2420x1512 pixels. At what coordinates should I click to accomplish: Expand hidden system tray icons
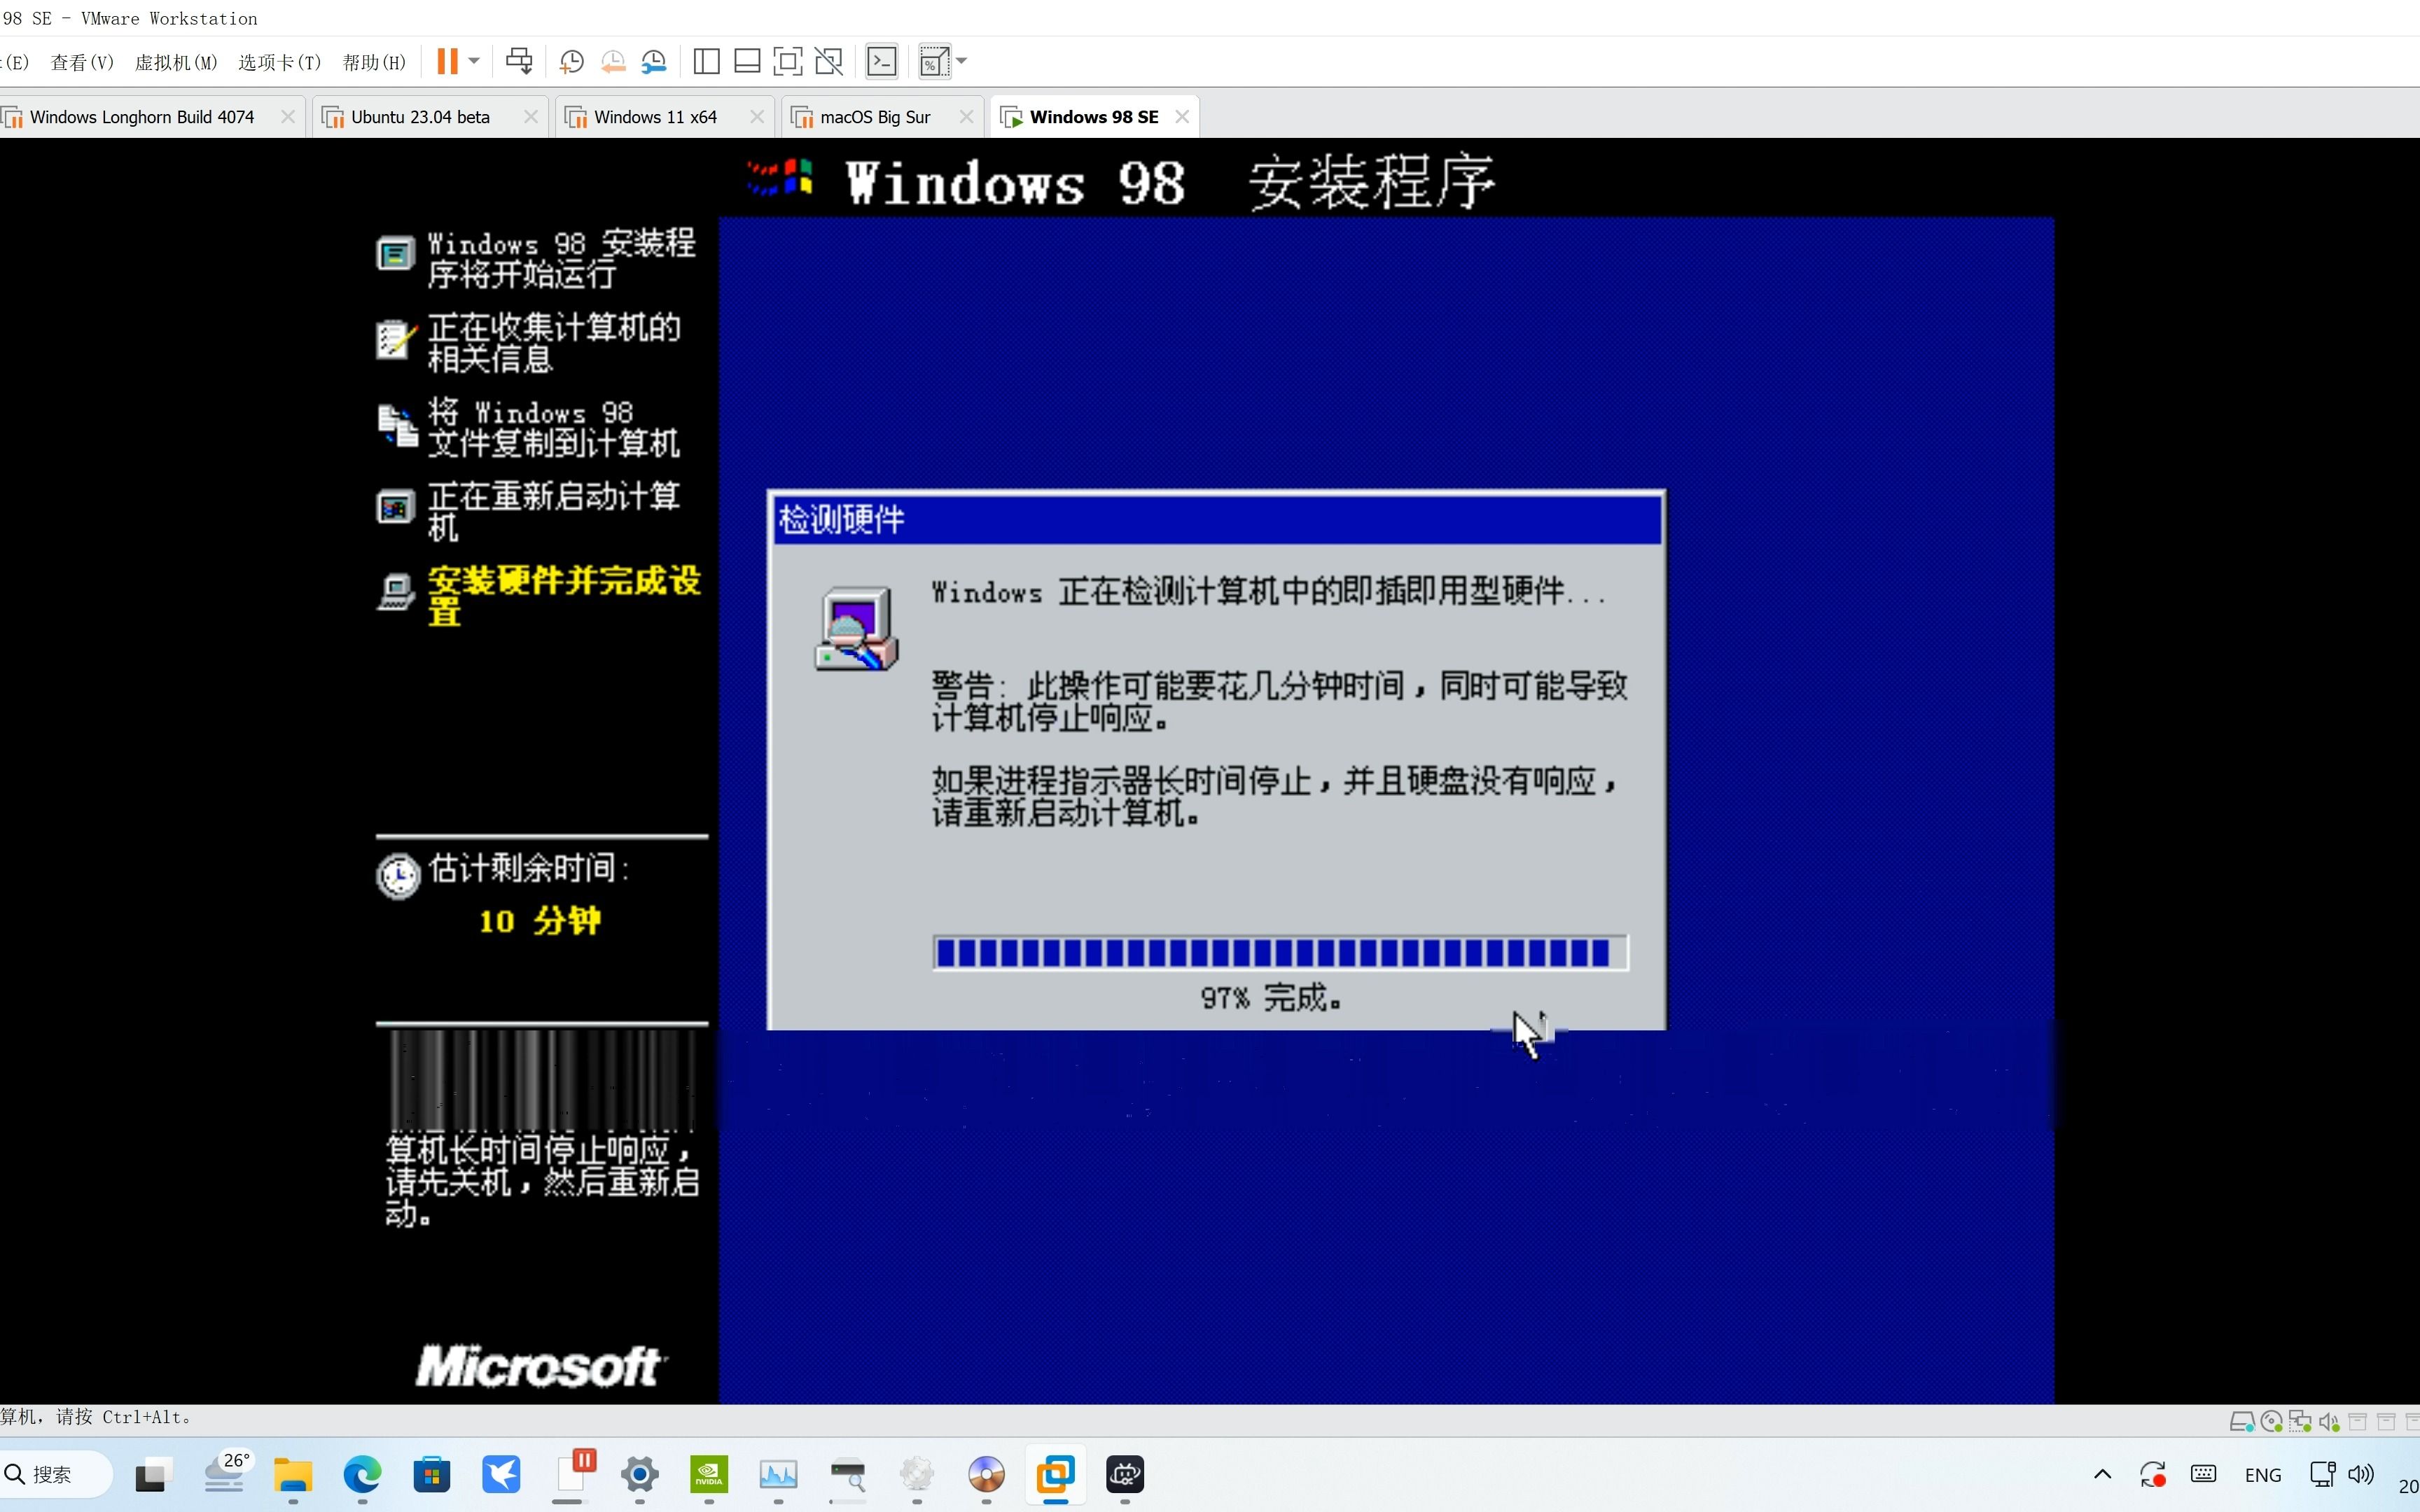[x=2103, y=1475]
